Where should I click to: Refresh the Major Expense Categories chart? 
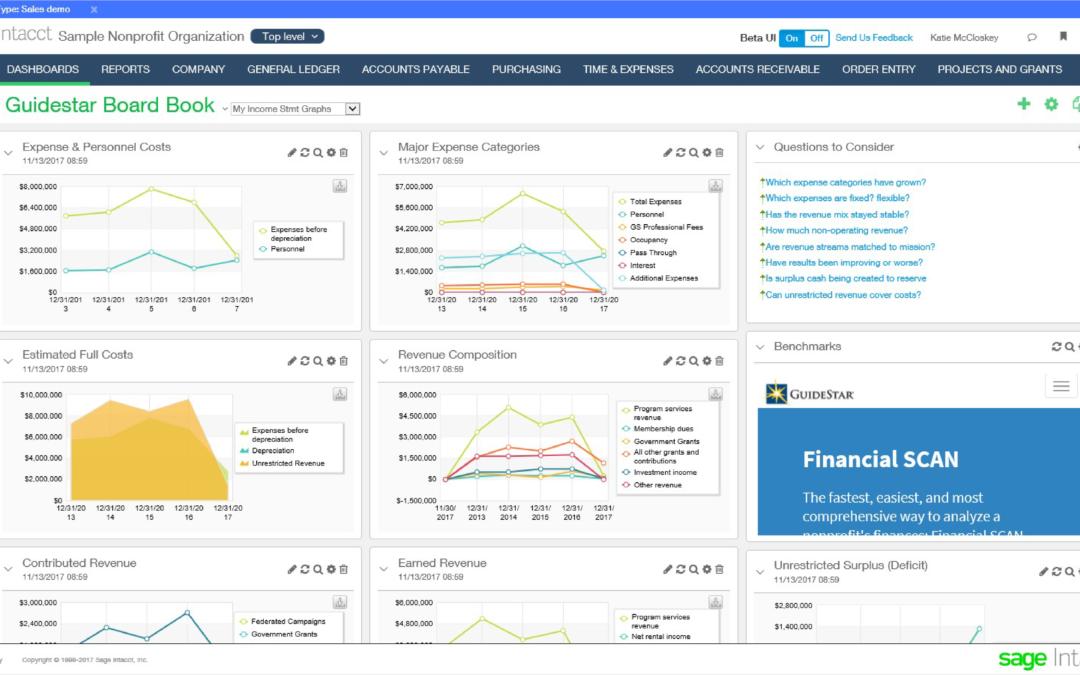(680, 152)
